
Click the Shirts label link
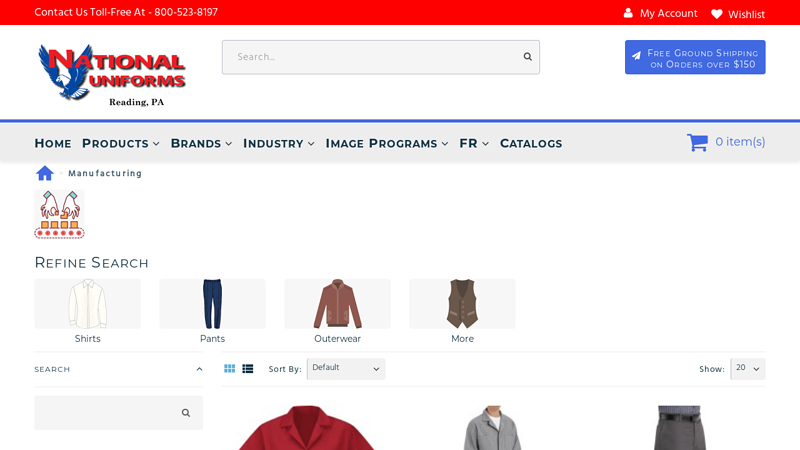[x=87, y=338]
